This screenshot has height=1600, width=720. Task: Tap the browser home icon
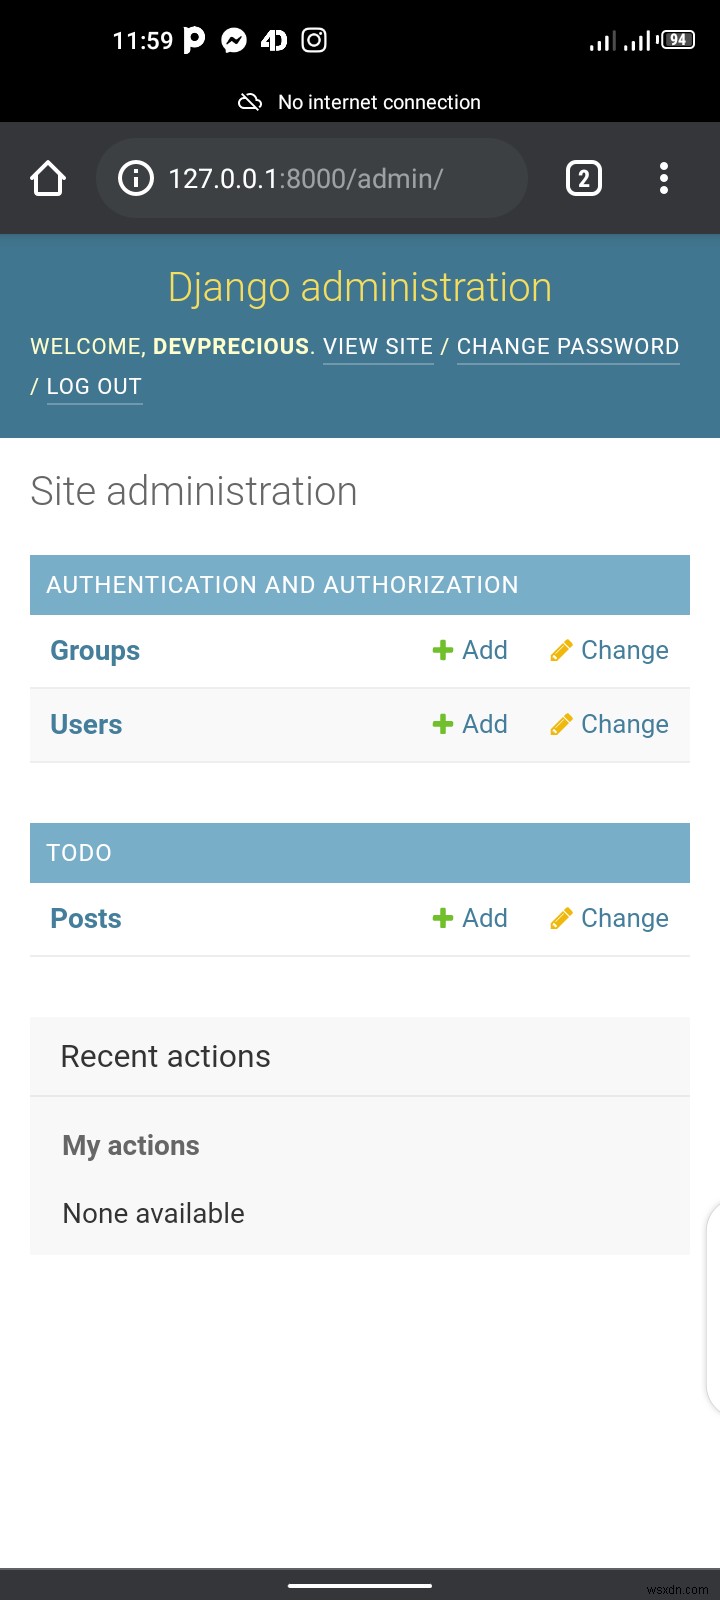tap(48, 179)
